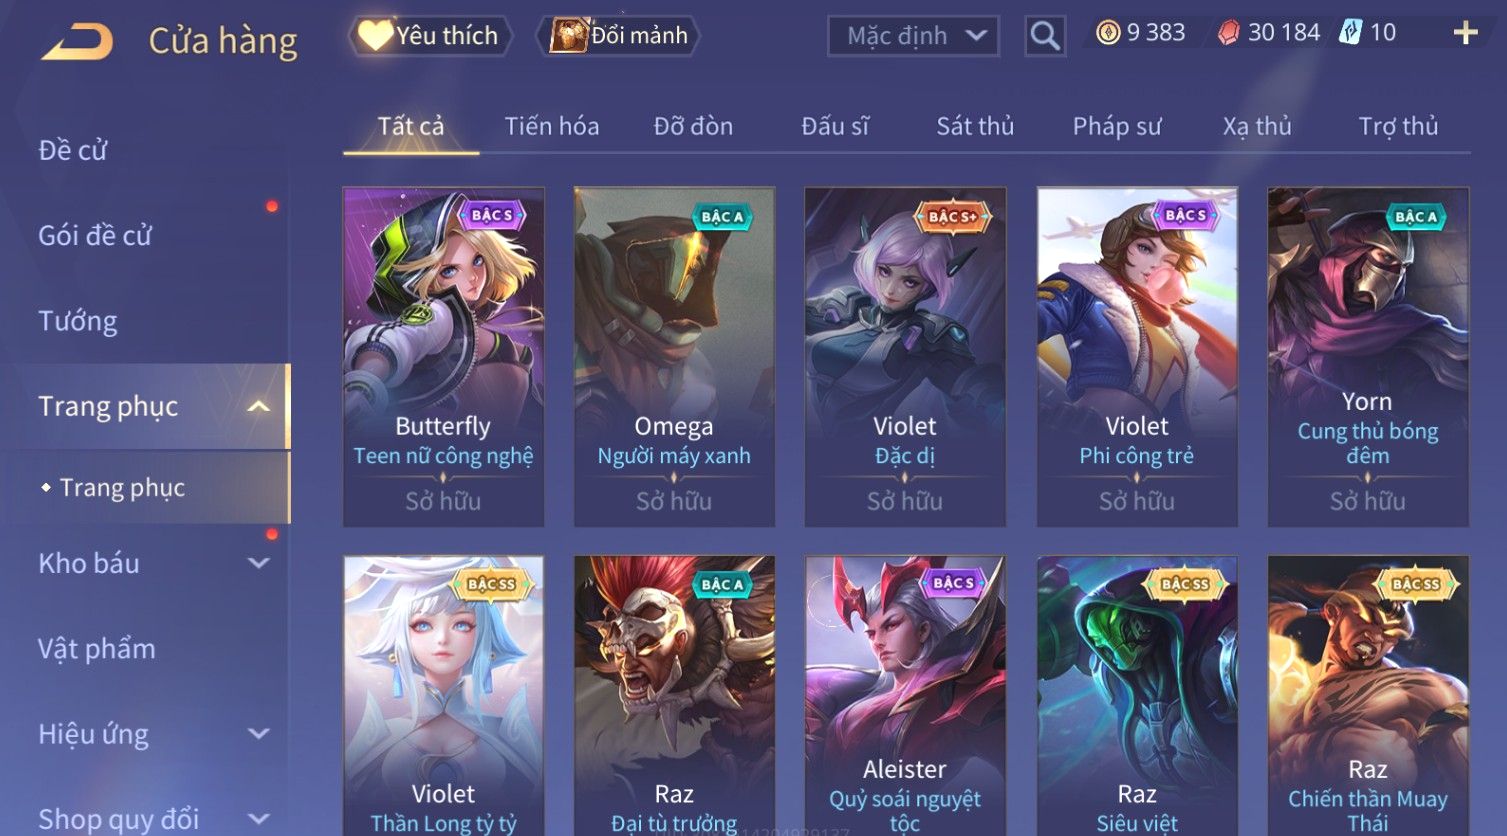Switch to the Tiến hóa tab

[x=552, y=126]
